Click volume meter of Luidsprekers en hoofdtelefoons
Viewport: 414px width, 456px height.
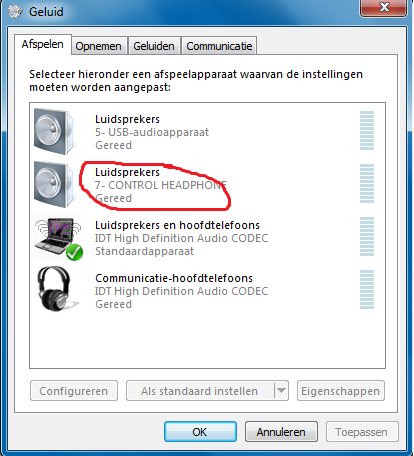(367, 237)
